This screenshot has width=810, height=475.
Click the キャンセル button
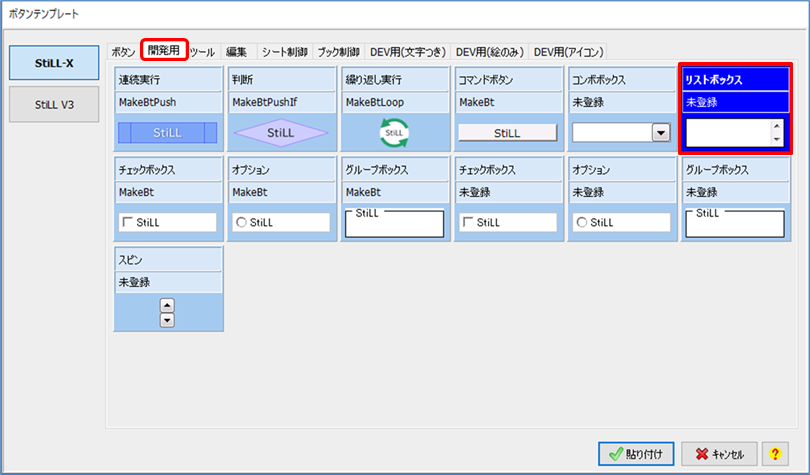coord(718,453)
